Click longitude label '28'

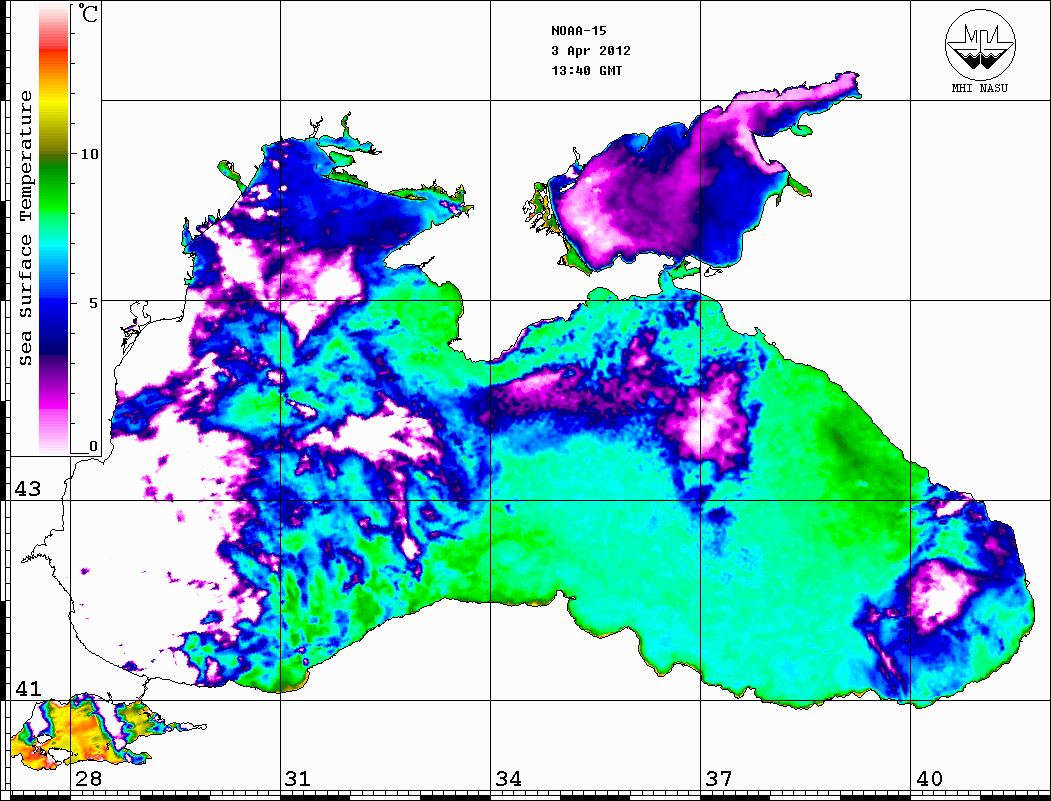click(88, 778)
